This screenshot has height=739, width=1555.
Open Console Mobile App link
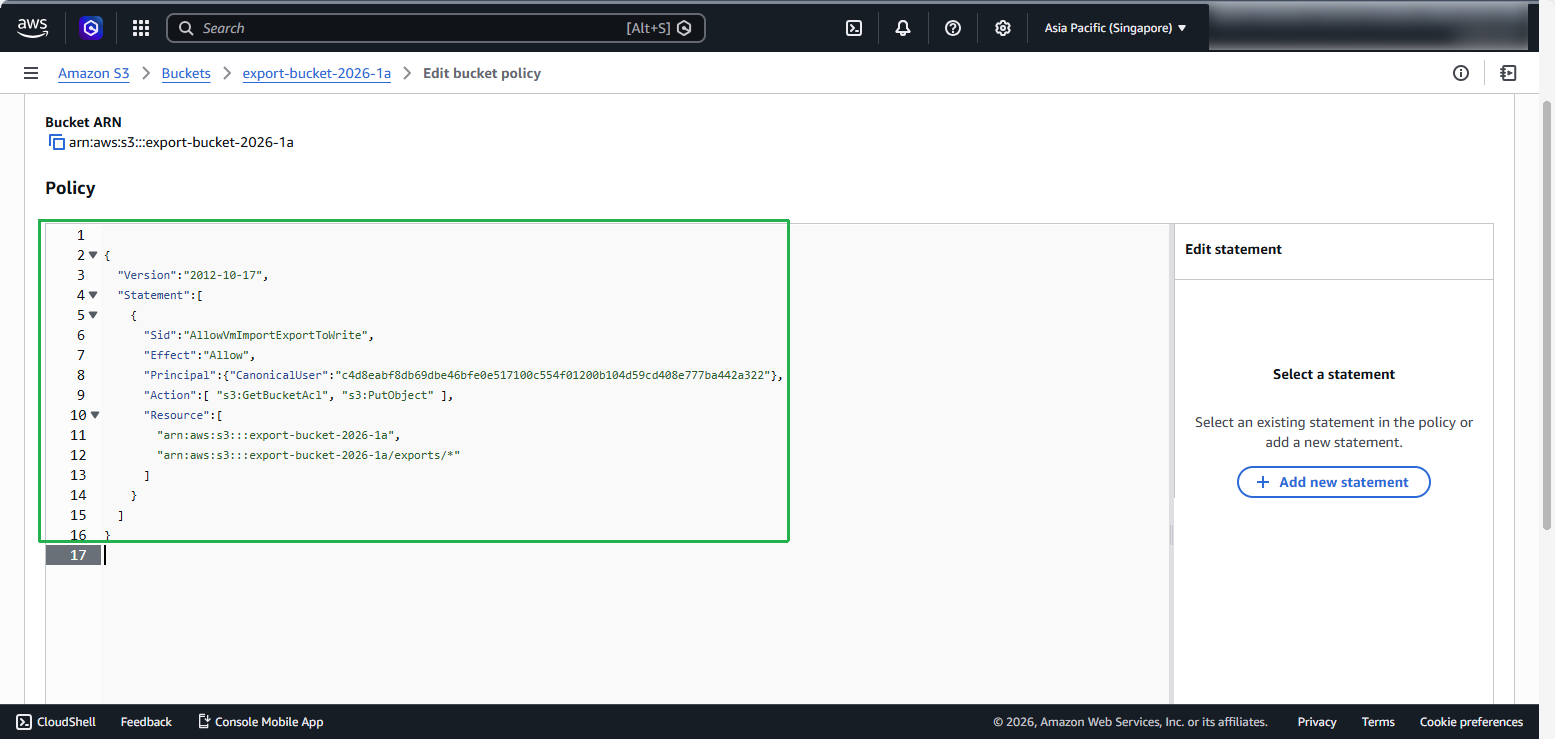(x=269, y=722)
